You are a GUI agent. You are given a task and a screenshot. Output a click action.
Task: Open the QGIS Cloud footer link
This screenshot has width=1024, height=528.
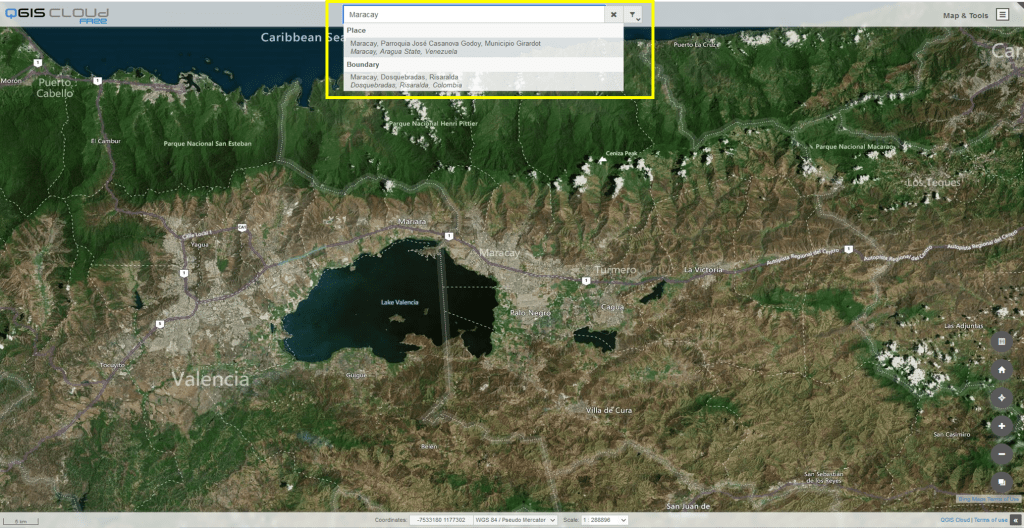953,521
